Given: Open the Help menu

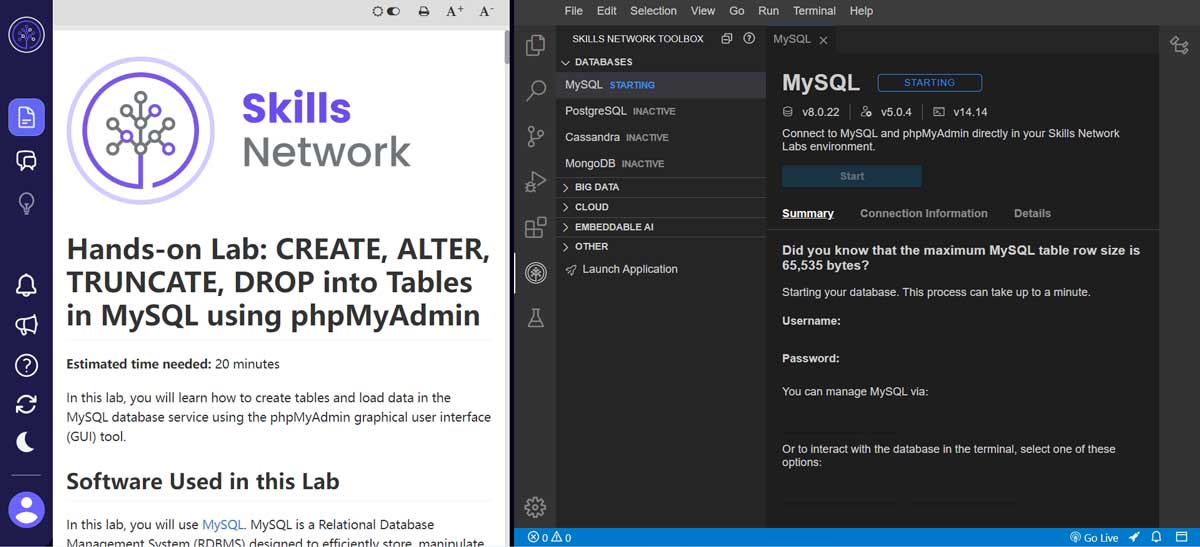Looking at the screenshot, I should point(861,11).
